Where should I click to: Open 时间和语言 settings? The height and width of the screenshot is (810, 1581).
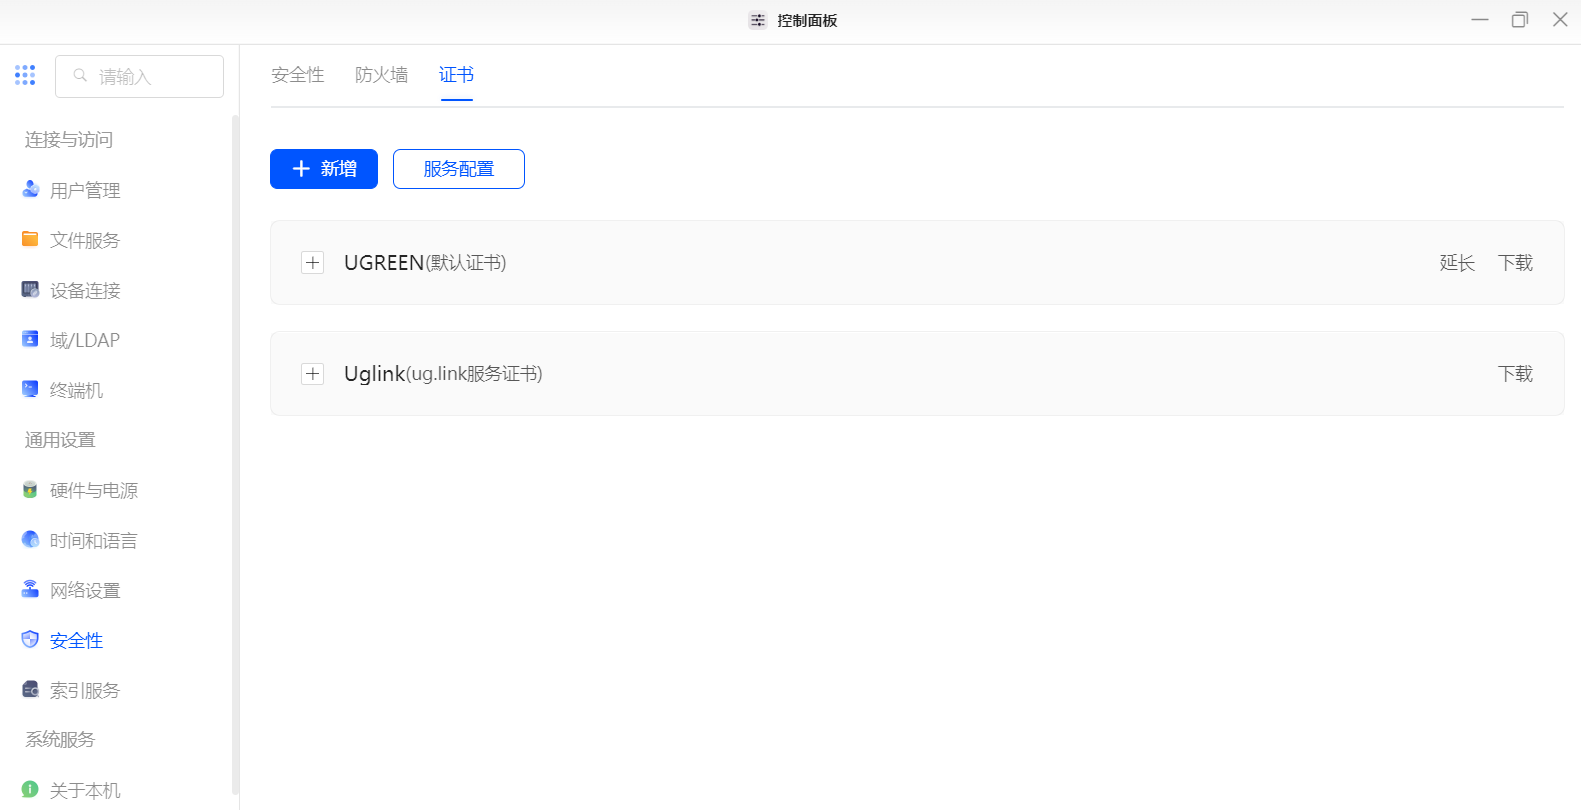coord(94,540)
